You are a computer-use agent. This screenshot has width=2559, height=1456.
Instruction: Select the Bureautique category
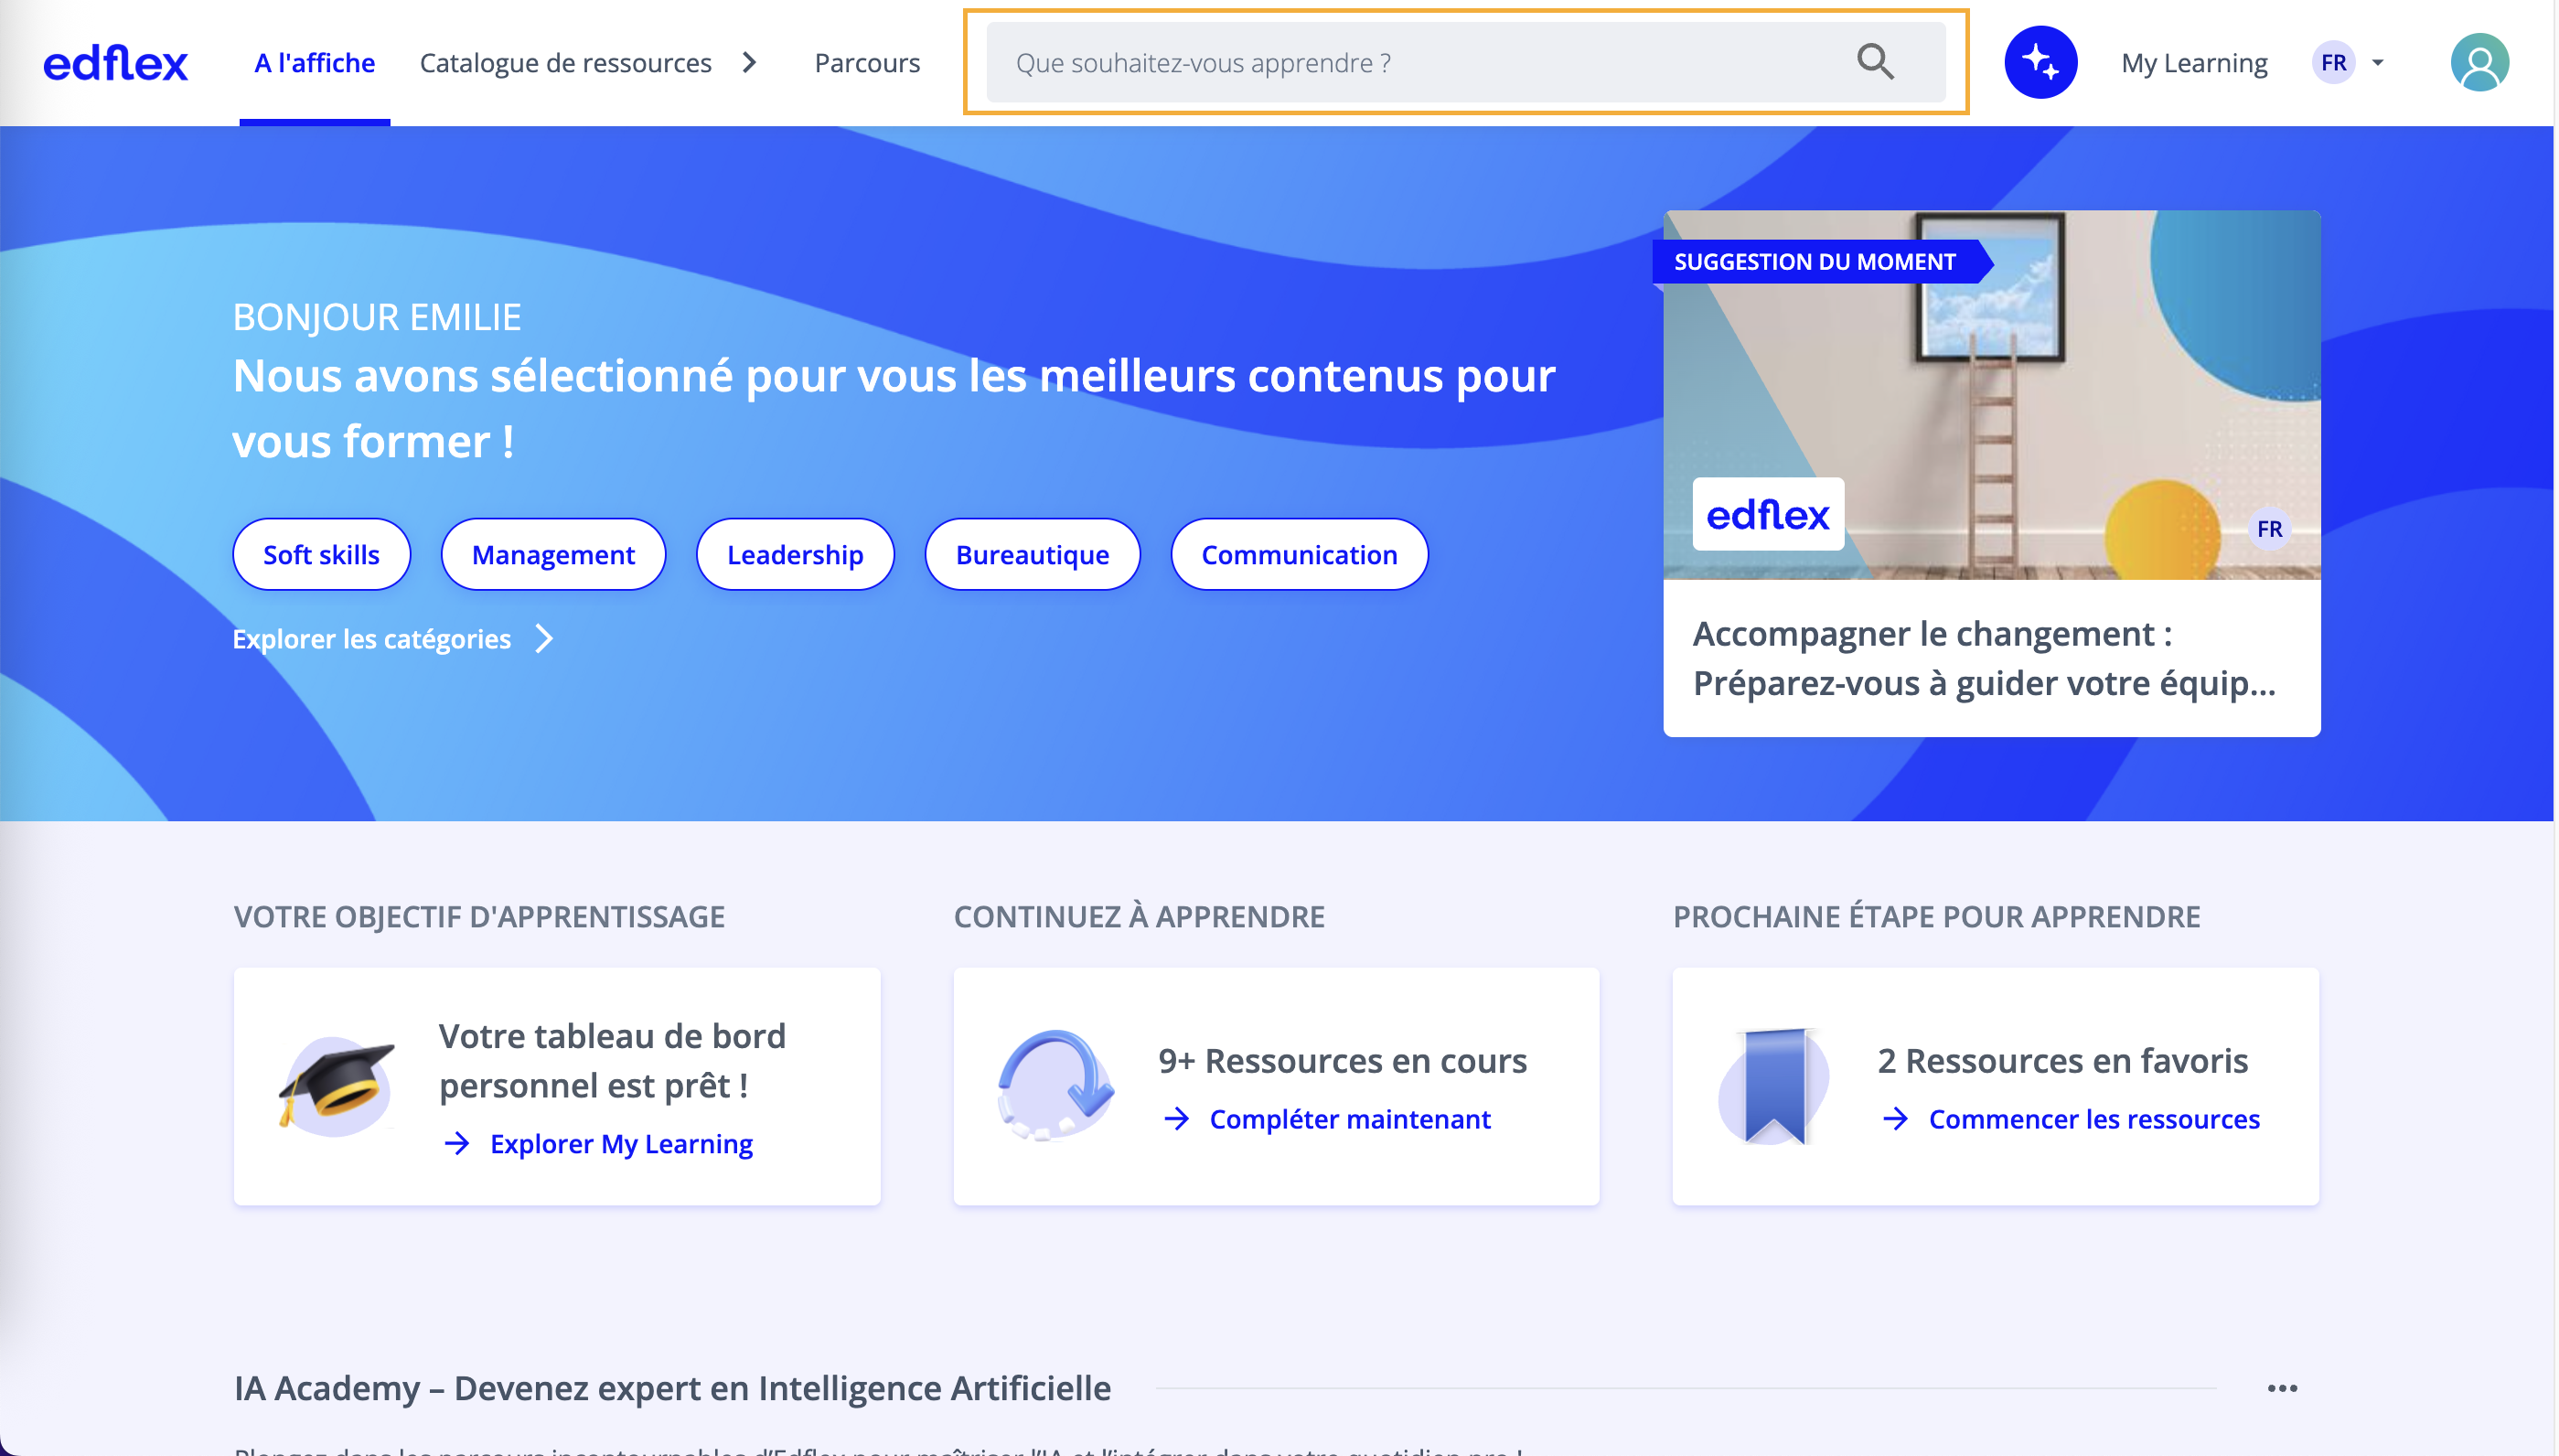click(1032, 554)
